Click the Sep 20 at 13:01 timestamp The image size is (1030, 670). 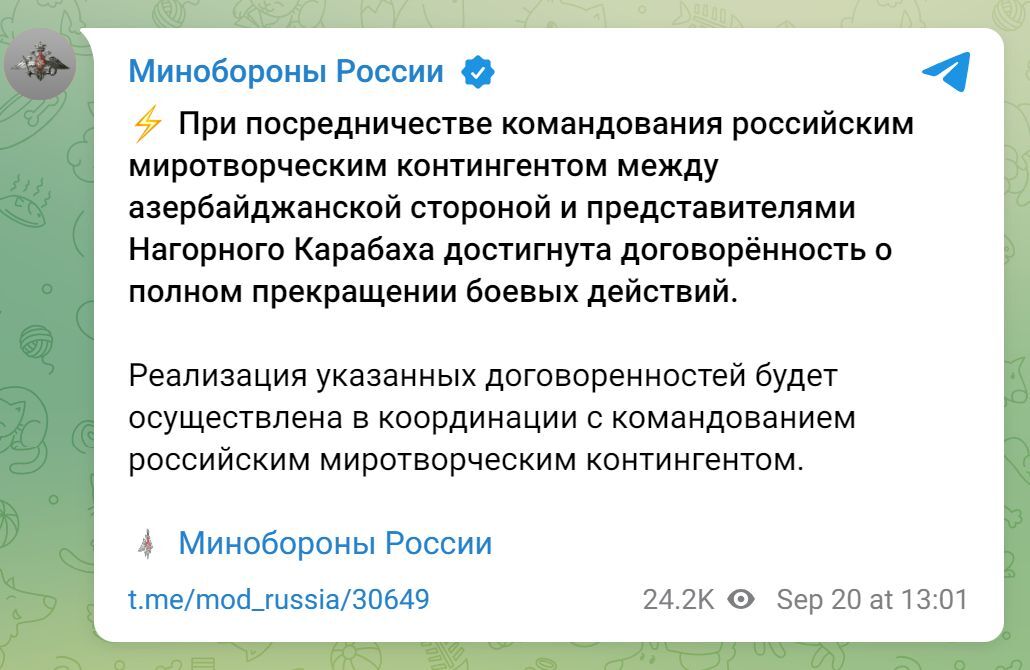(872, 600)
